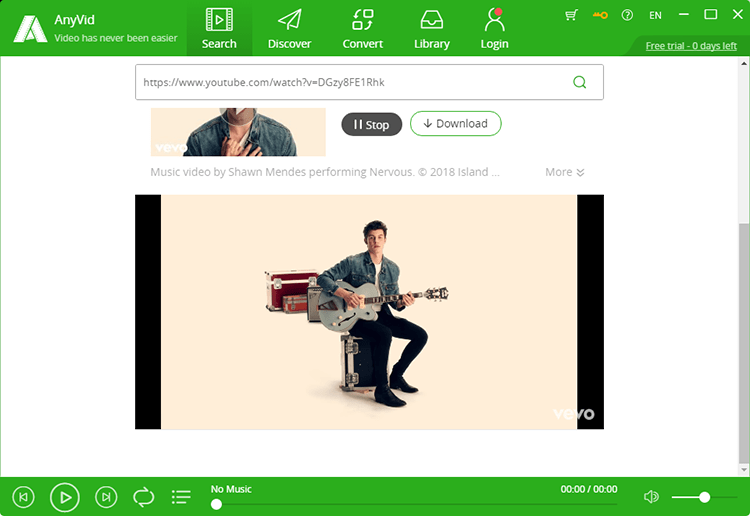Go to the Library tab
750x516 pixels.
[431, 28]
